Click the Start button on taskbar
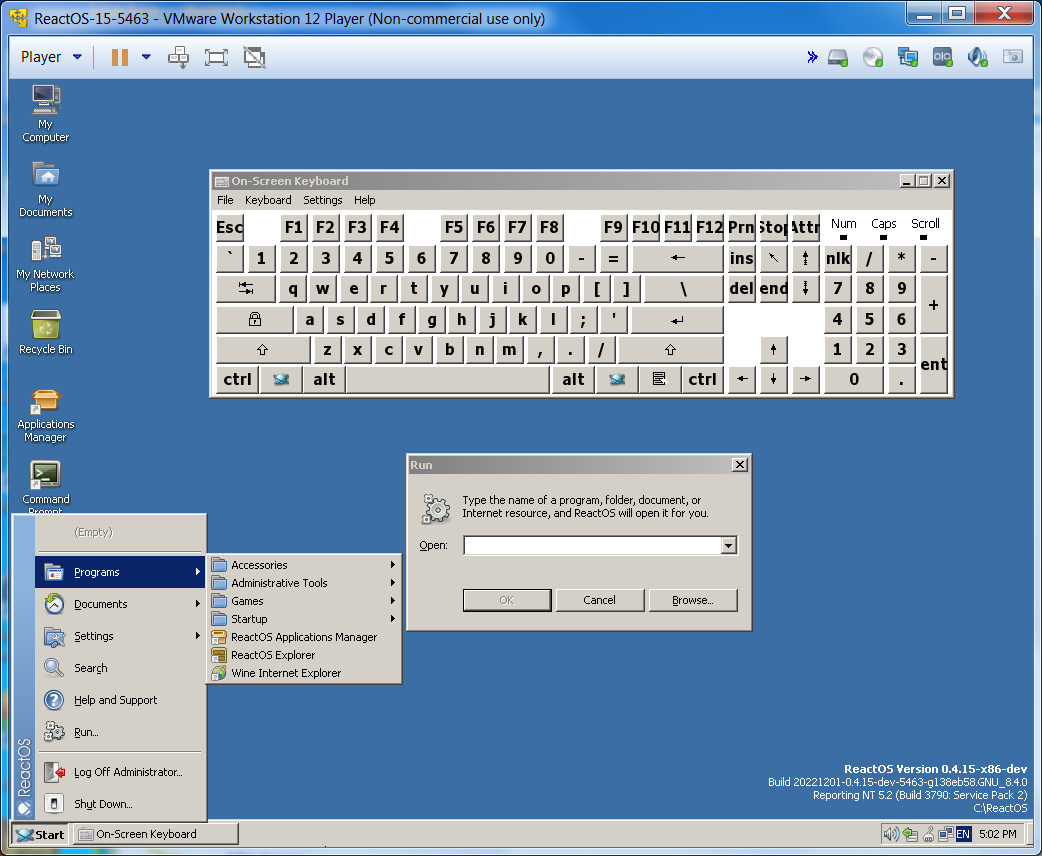The width and height of the screenshot is (1042, 856). pos(41,834)
